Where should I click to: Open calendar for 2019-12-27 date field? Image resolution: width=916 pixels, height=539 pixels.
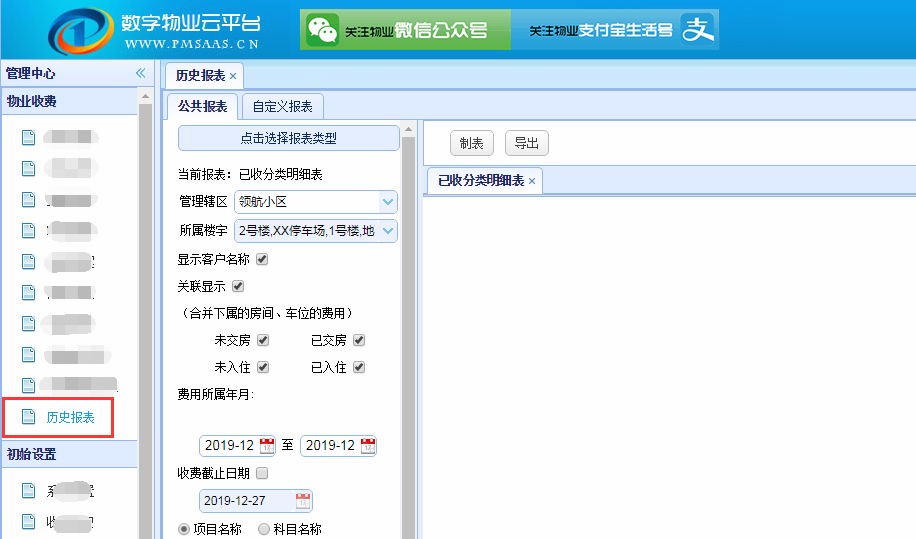coord(302,501)
